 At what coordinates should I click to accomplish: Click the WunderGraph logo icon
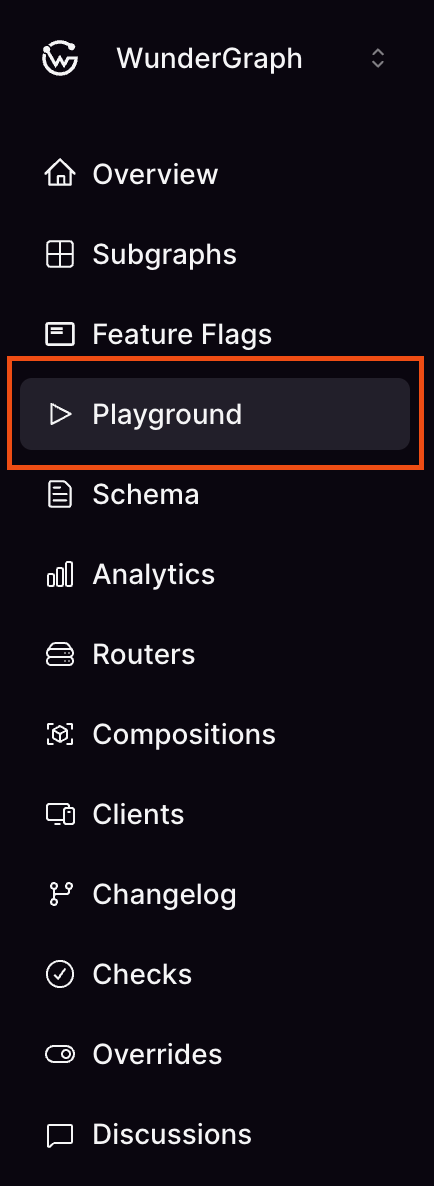pyautogui.click(x=60, y=58)
